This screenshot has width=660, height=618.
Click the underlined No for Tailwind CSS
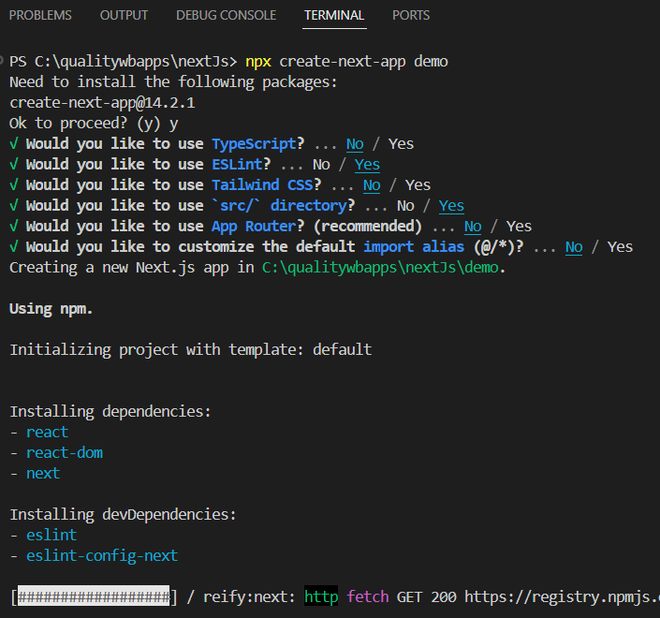coord(372,186)
